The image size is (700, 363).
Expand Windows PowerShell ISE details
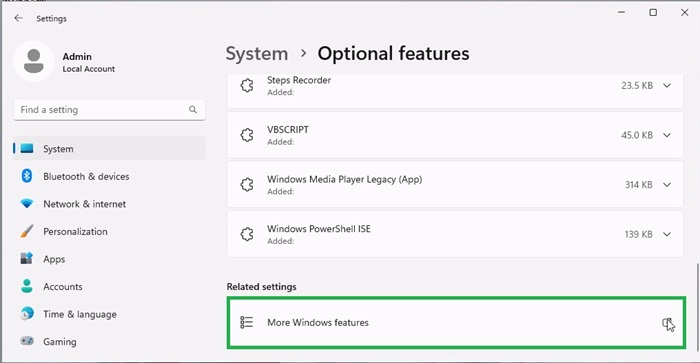click(667, 234)
